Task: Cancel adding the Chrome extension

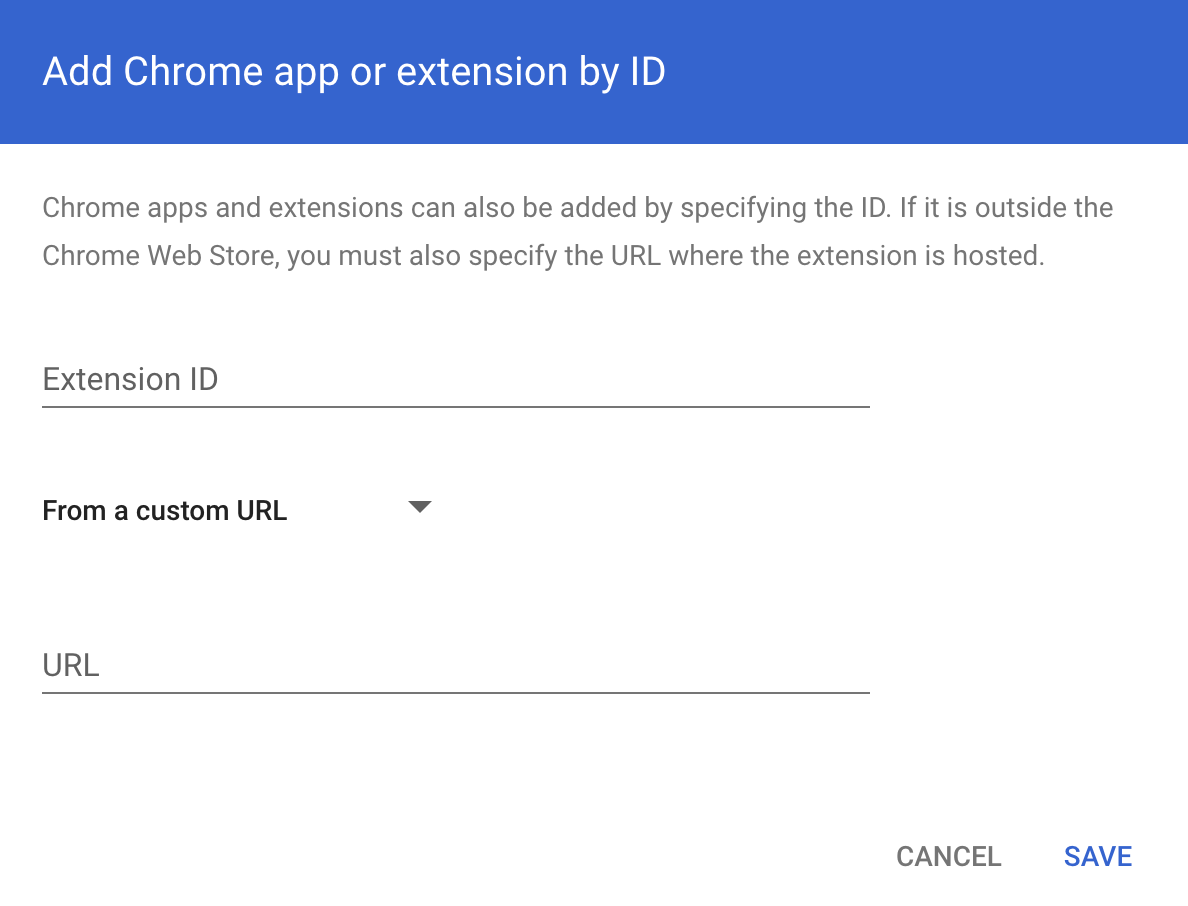Action: click(x=948, y=856)
